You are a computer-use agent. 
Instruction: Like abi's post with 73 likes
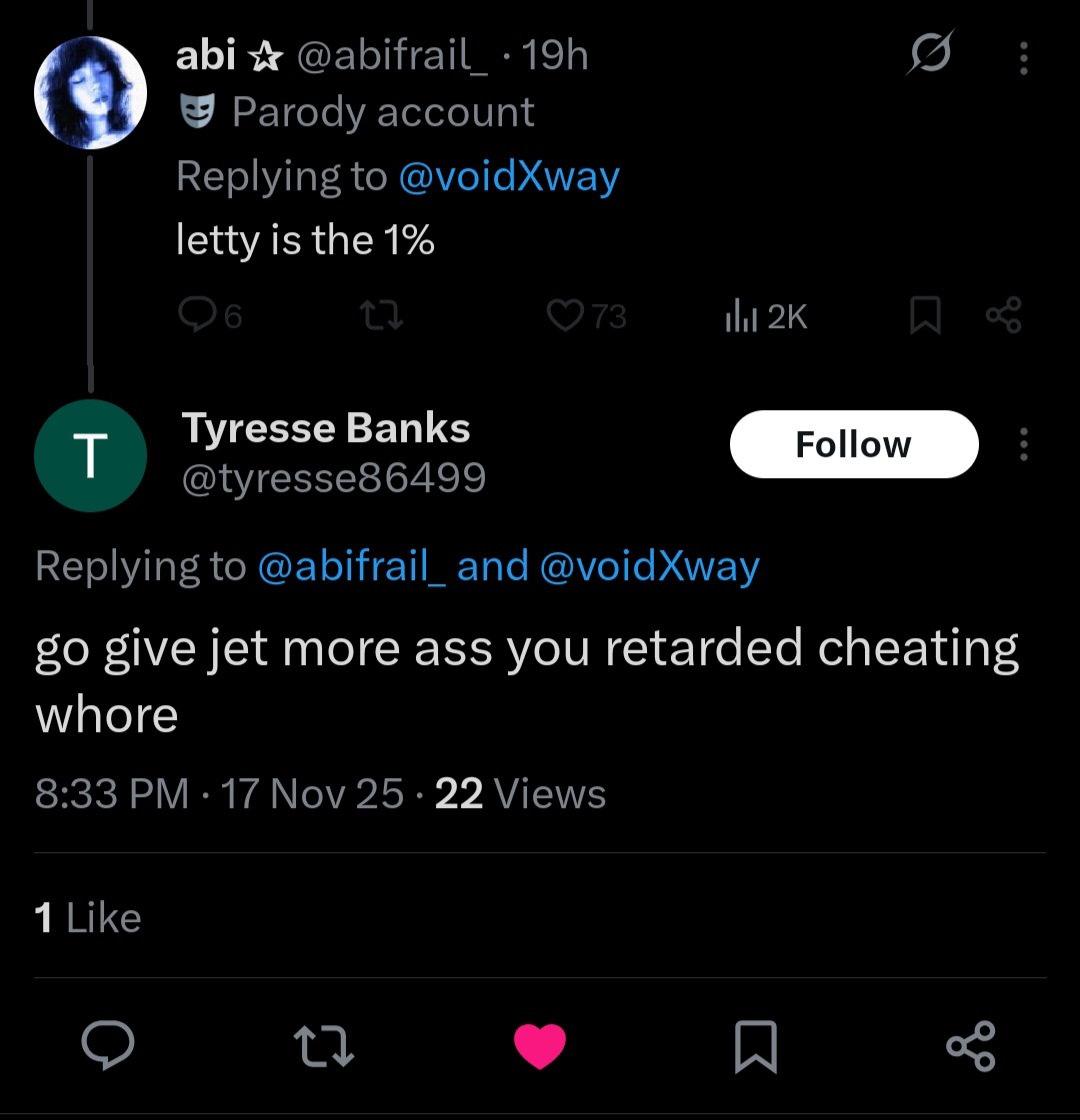click(x=564, y=317)
